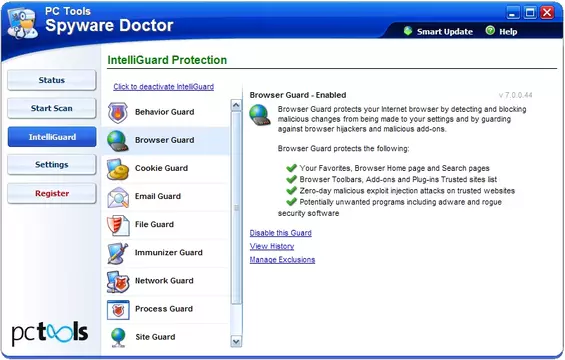Open the Register section

click(x=52, y=194)
